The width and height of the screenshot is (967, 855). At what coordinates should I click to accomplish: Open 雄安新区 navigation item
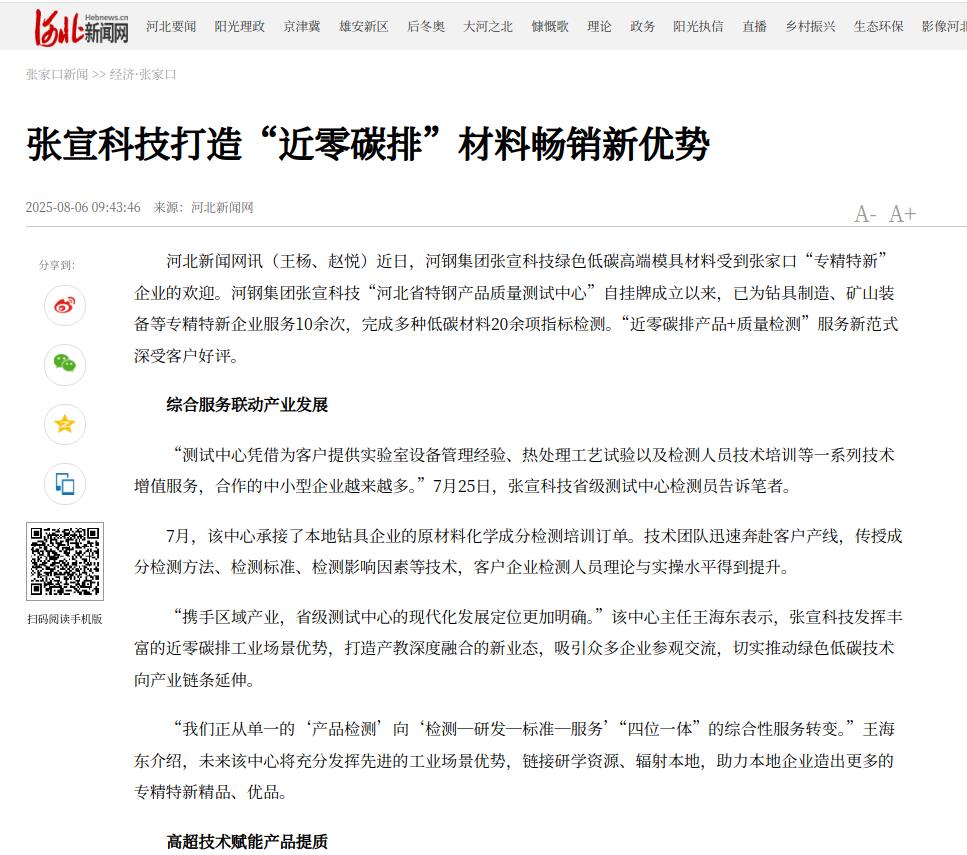coord(364,26)
